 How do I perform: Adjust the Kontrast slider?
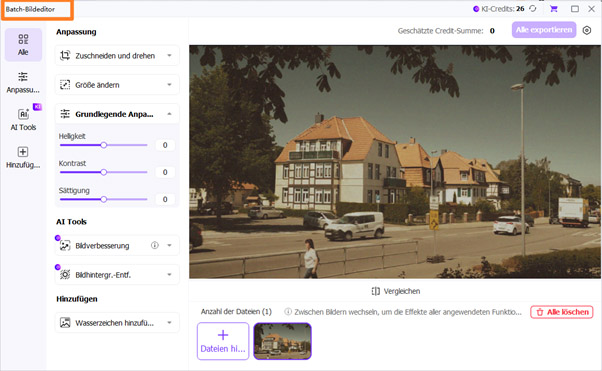point(104,172)
